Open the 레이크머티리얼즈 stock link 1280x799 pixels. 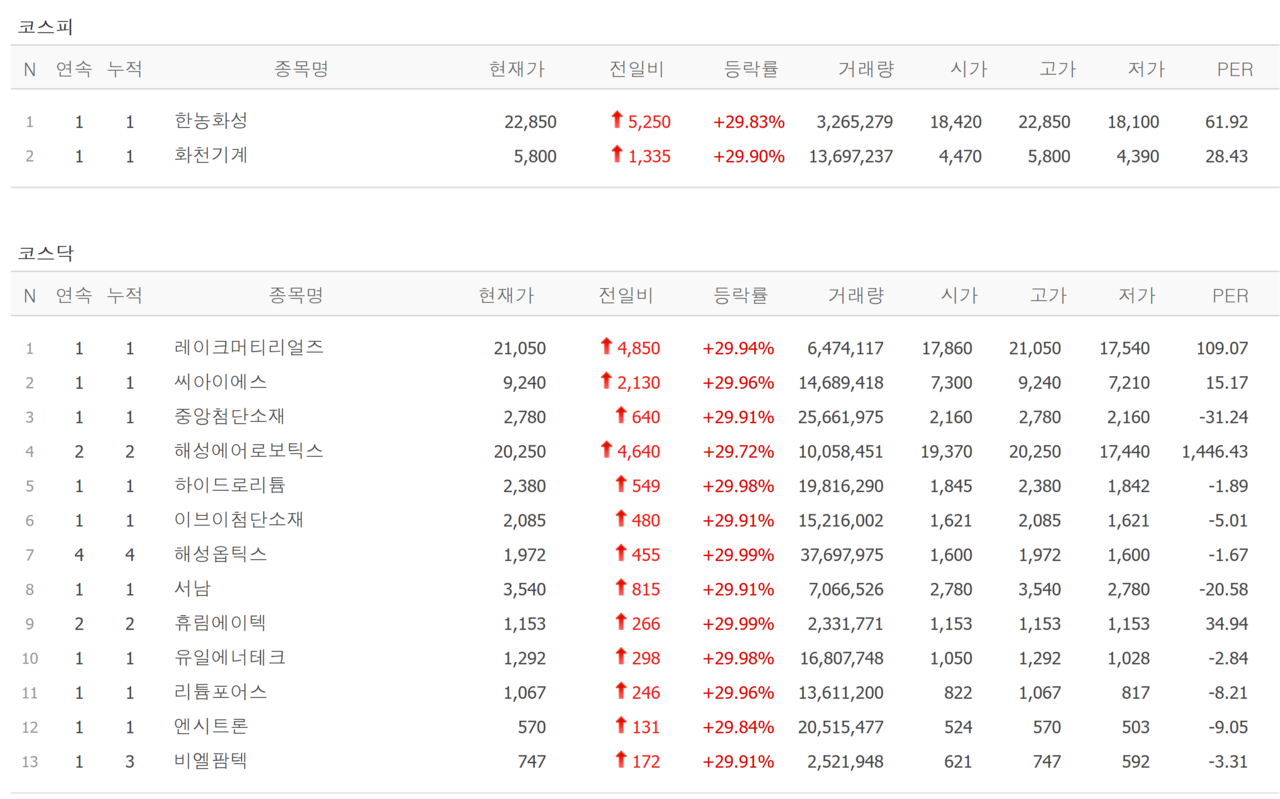(249, 348)
